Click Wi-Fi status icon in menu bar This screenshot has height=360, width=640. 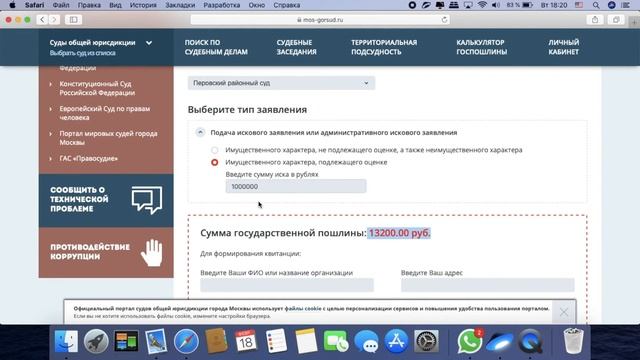pyautogui.click(x=482, y=5)
